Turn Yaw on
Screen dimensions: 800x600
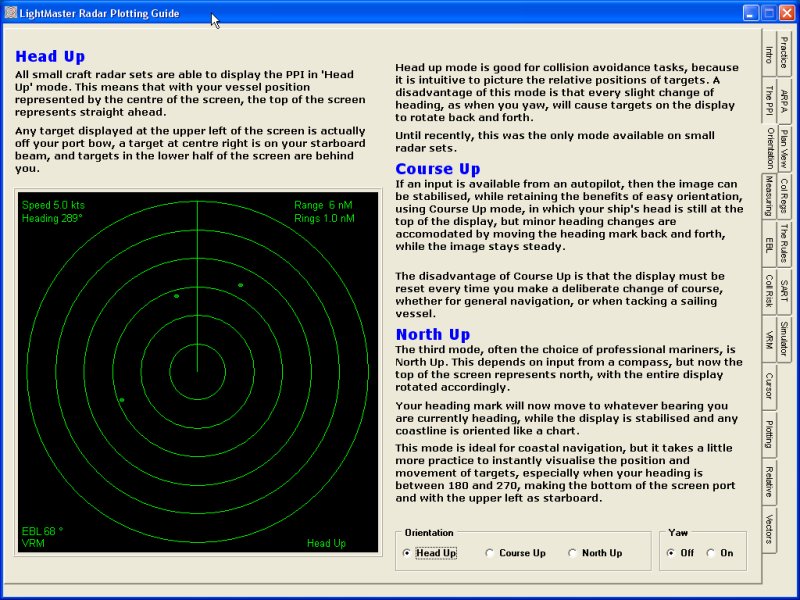pos(710,553)
